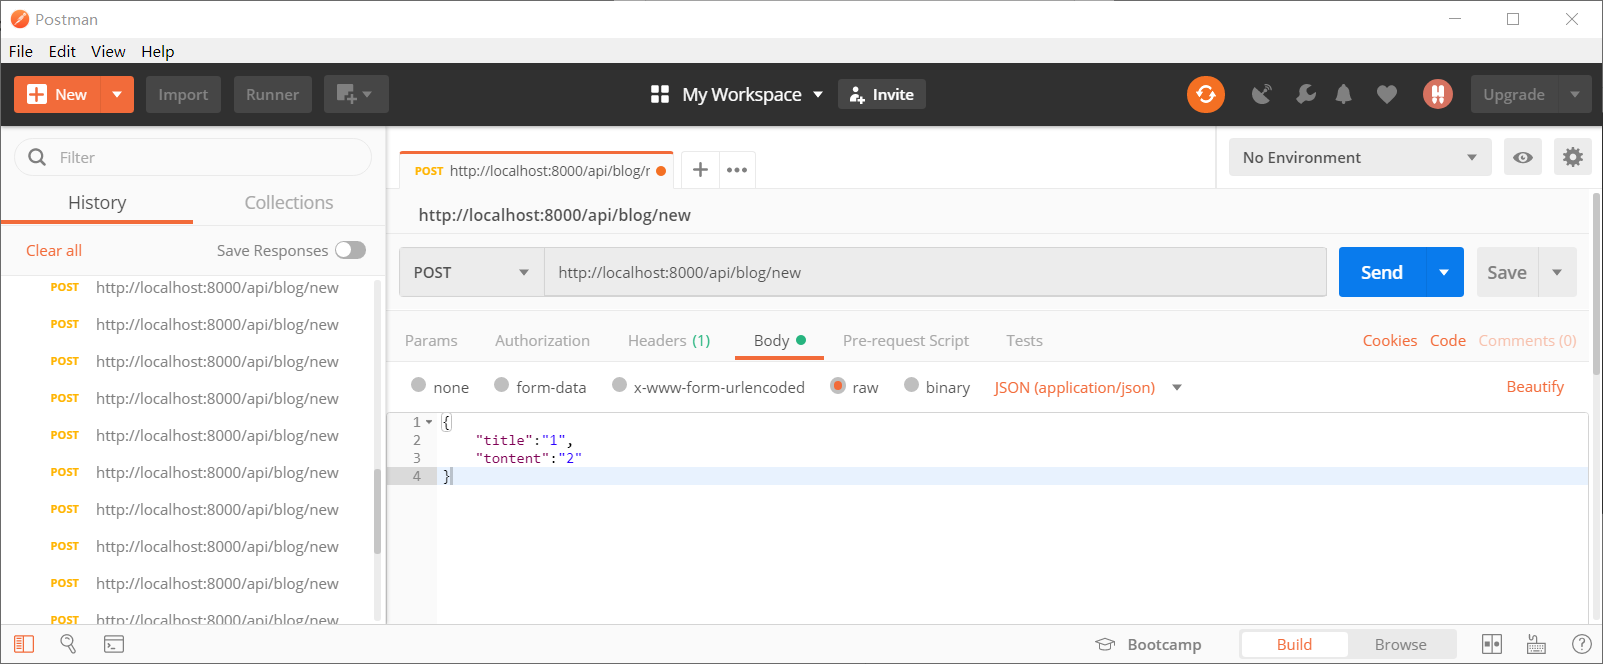1603x664 pixels.
Task: Open the POST method dropdown
Action: pyautogui.click(x=471, y=272)
